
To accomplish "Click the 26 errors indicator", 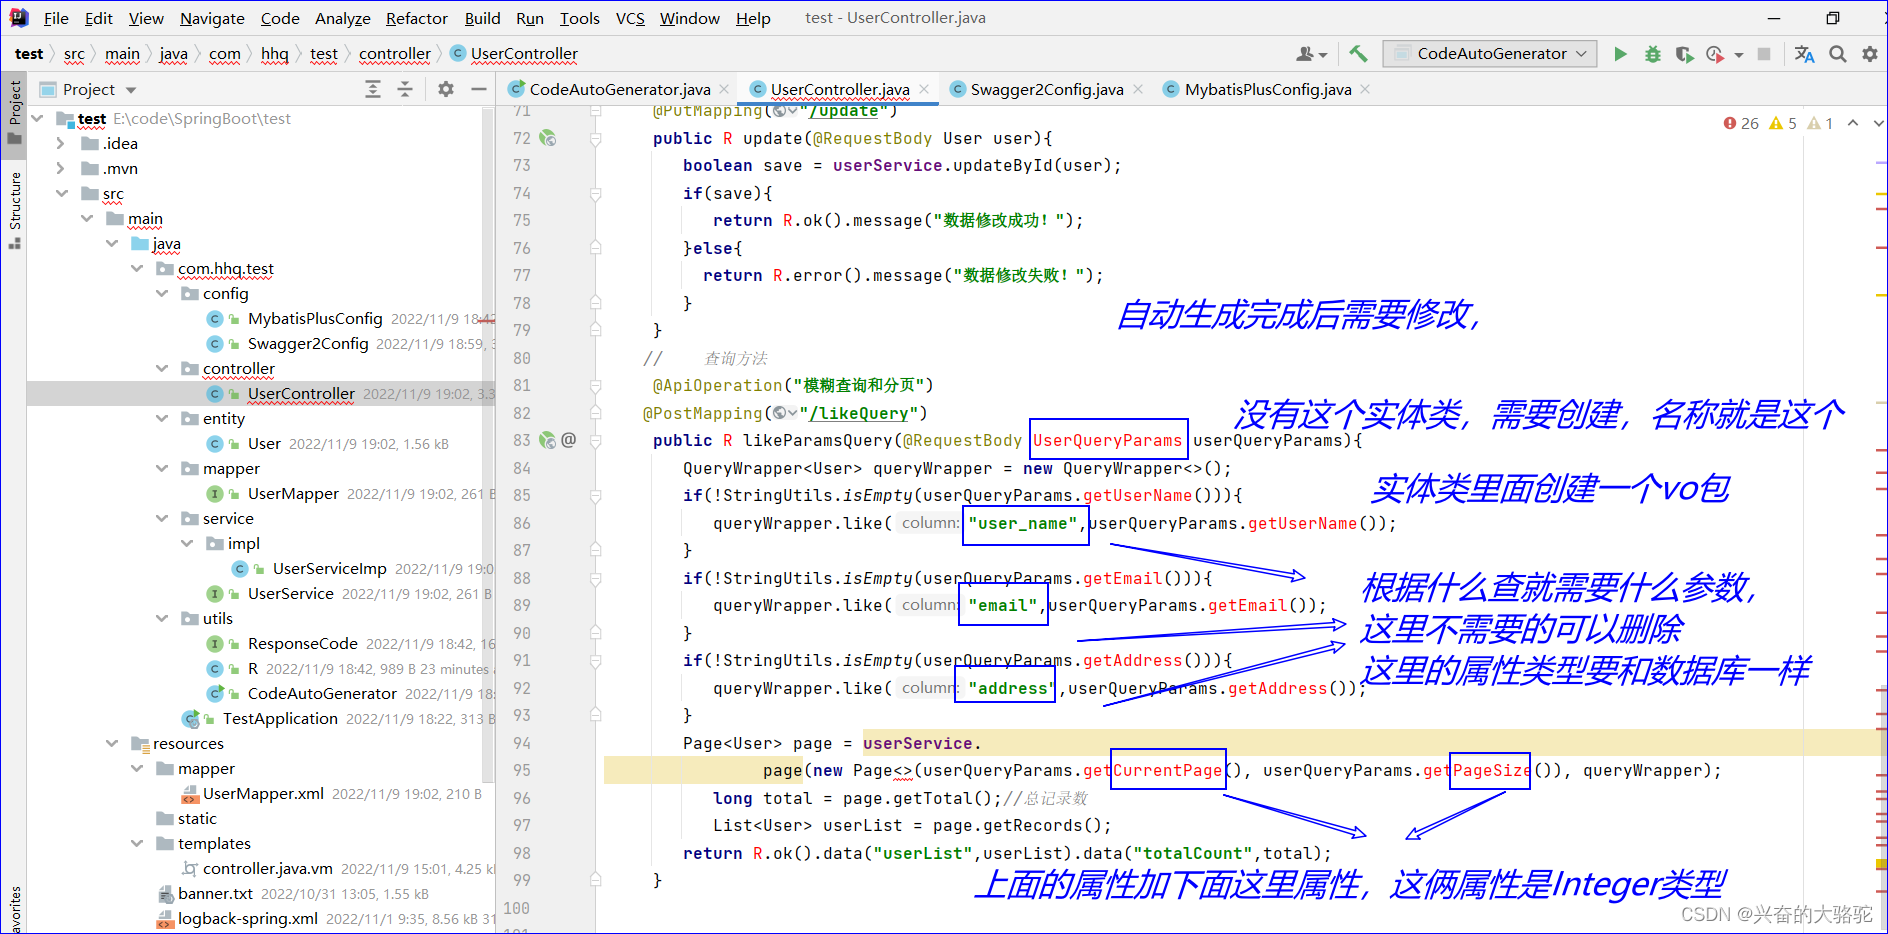I will 1741,123.
